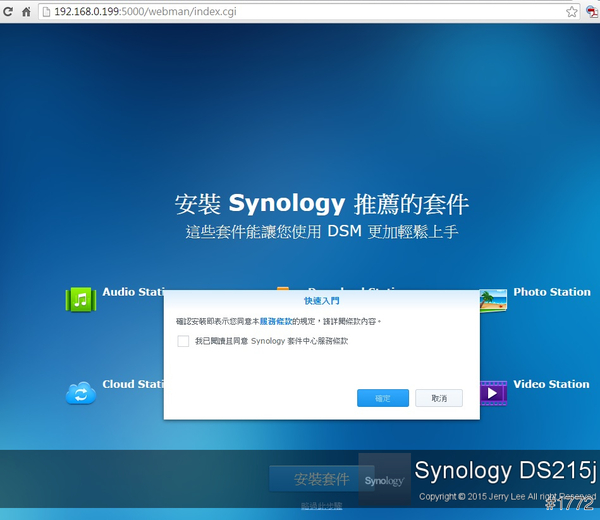This screenshot has width=600, height=520.
Task: Click the Video Station label text
Action: pyautogui.click(x=552, y=384)
